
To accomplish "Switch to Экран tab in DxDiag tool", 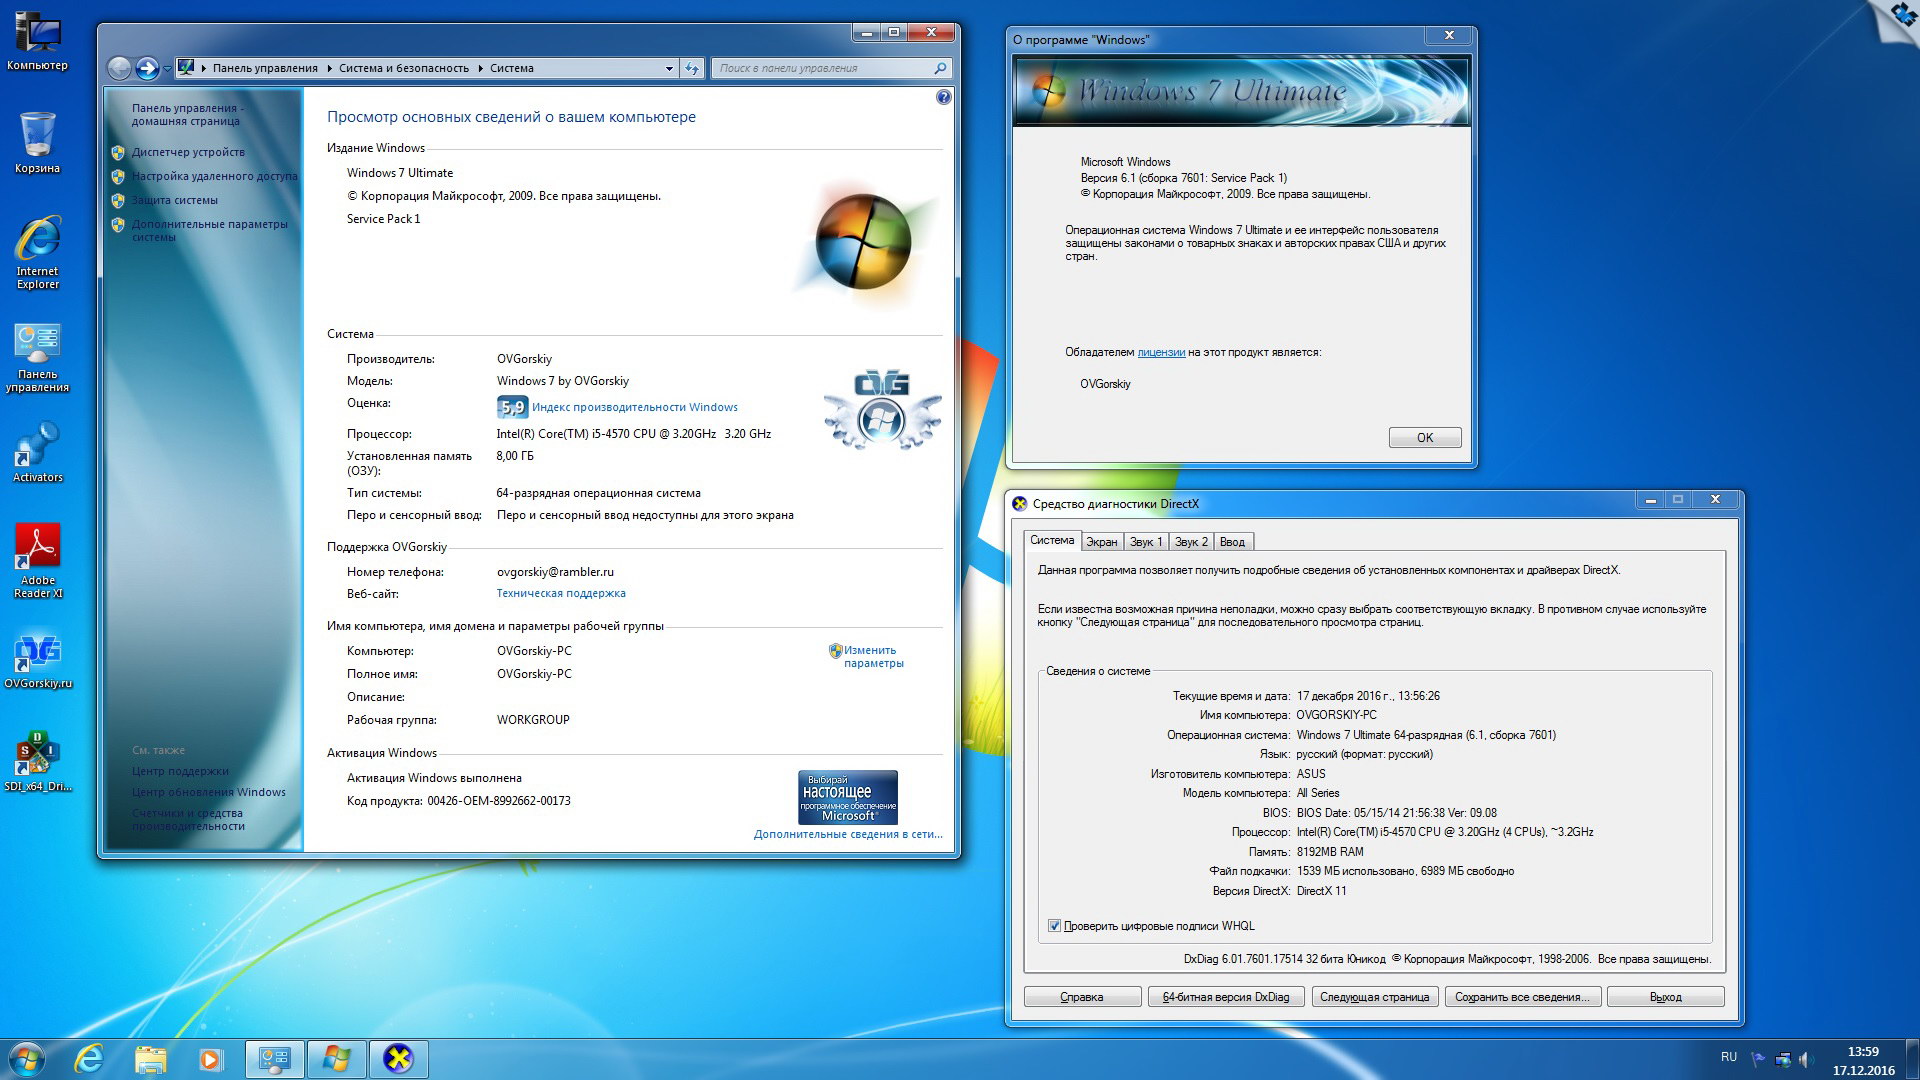I will 1100,541.
